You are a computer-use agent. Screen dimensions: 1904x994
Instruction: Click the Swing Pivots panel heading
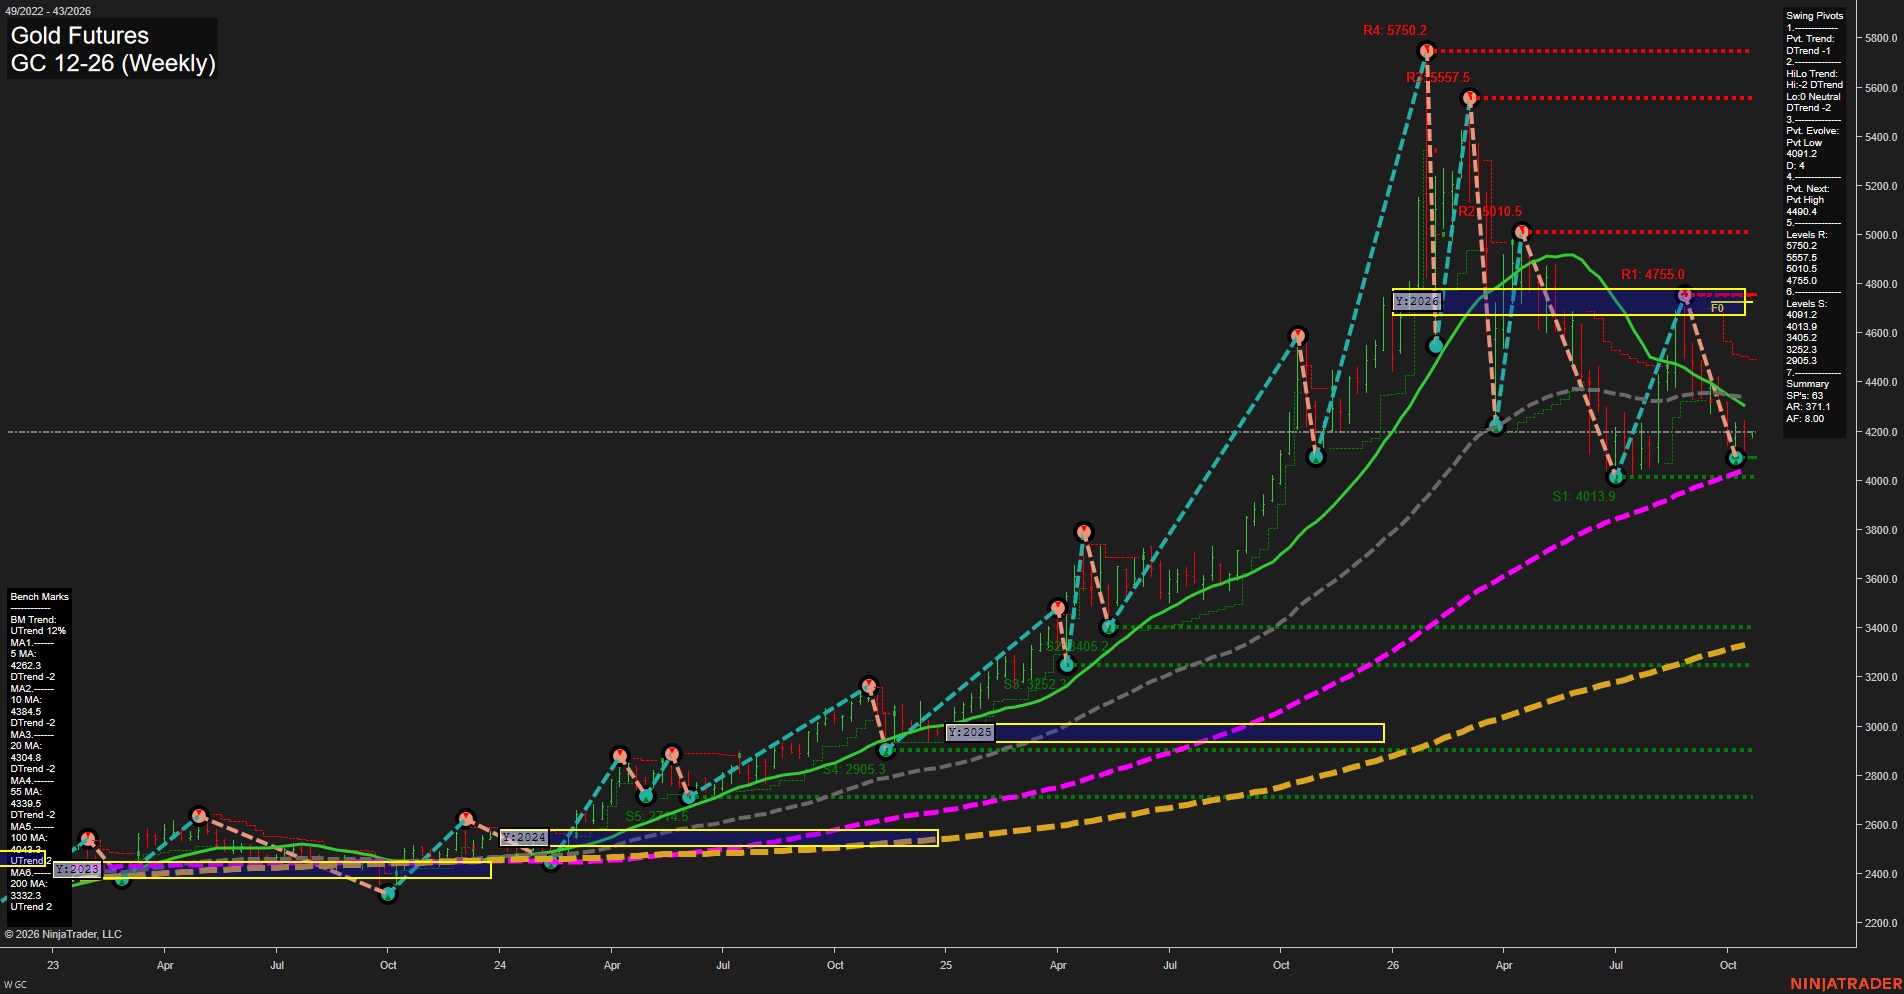point(1814,16)
